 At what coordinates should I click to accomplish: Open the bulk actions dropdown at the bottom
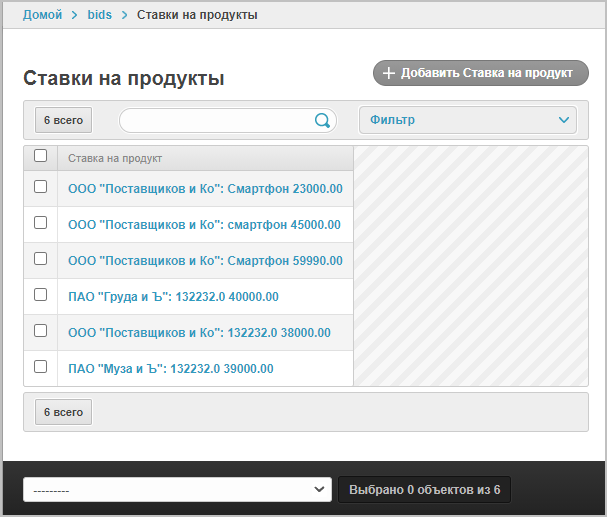(177, 490)
